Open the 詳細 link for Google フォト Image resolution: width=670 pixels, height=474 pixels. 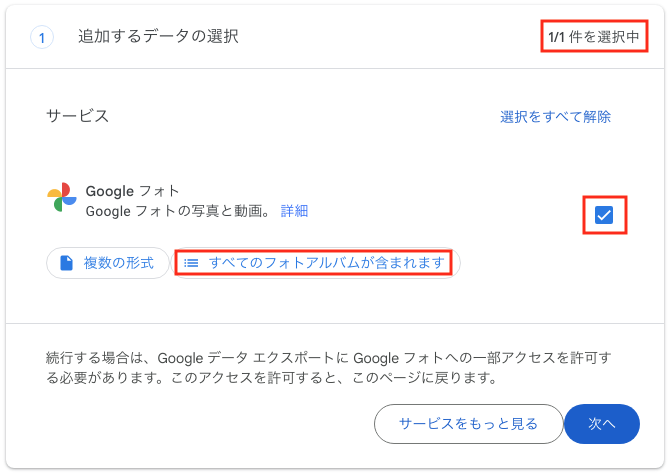[294, 211]
